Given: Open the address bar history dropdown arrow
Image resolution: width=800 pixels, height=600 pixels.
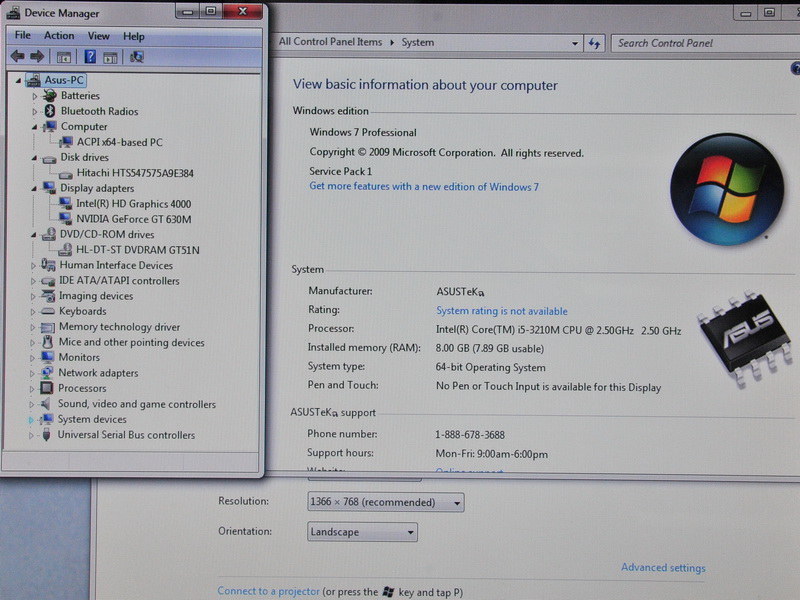Looking at the screenshot, I should pos(575,43).
